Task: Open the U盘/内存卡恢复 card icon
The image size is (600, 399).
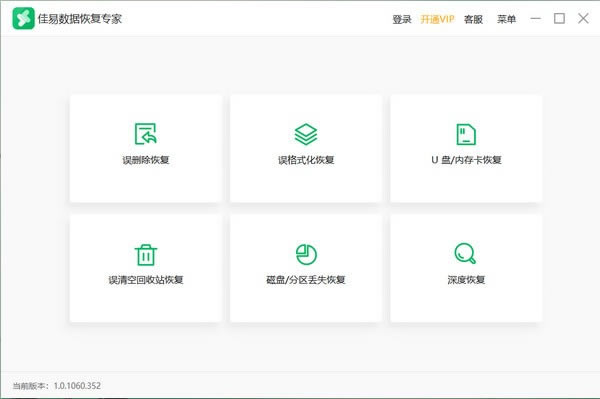Action: (466, 134)
